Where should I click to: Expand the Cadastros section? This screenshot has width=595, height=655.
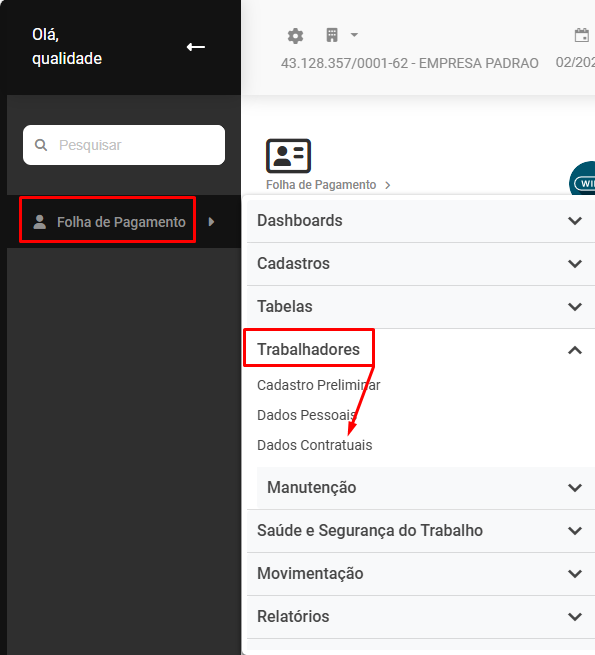tap(421, 264)
